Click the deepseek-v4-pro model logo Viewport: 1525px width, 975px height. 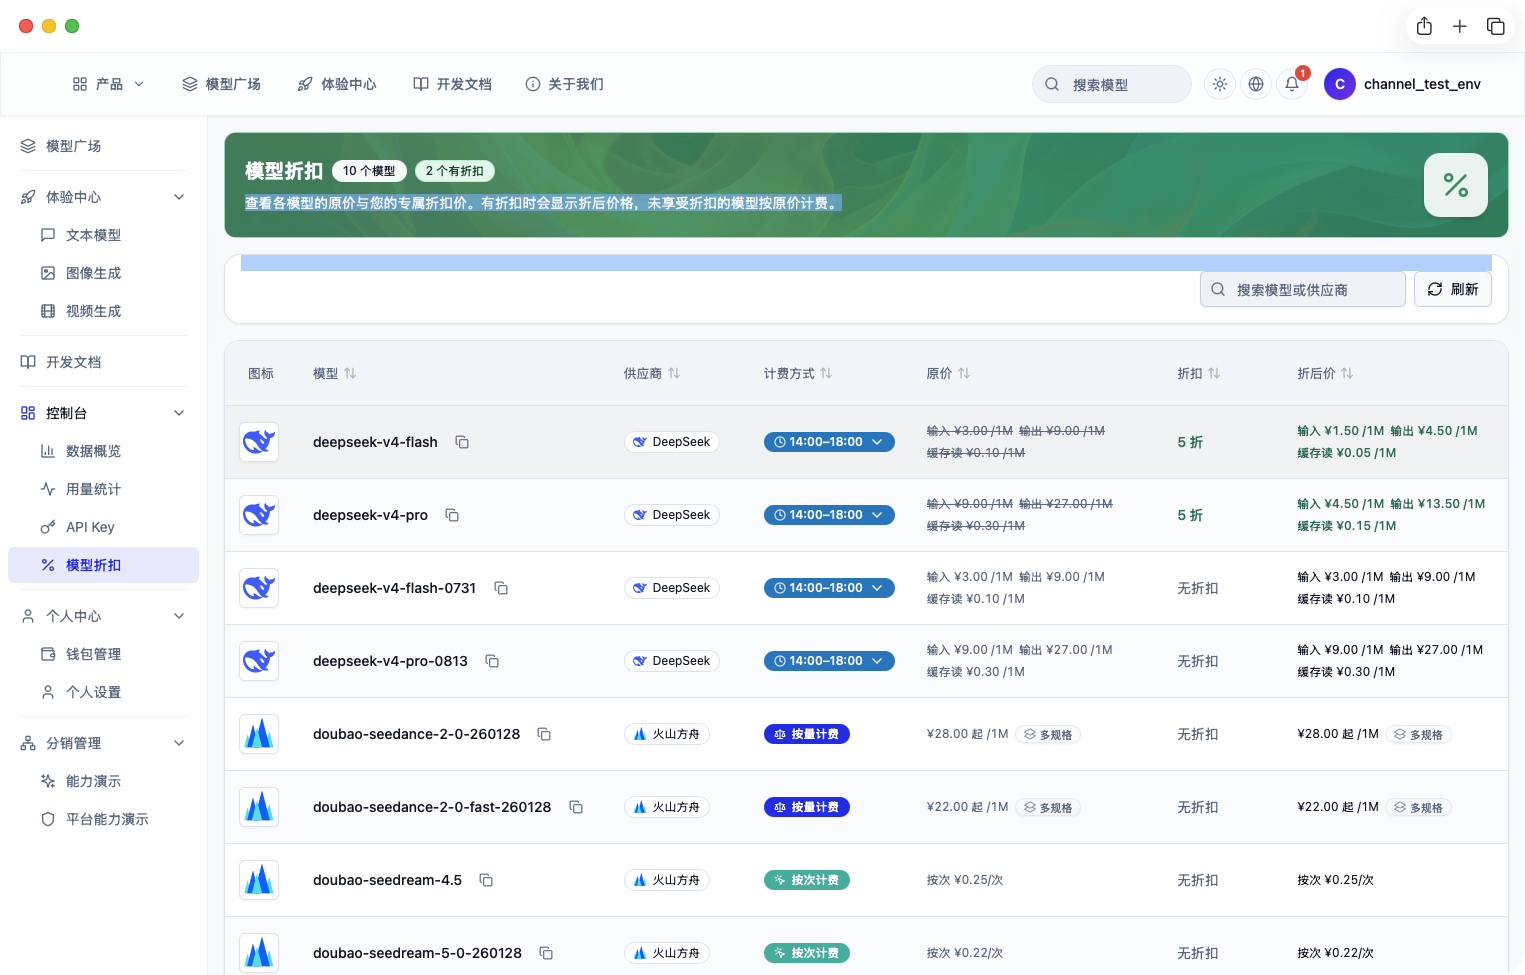tap(259, 515)
